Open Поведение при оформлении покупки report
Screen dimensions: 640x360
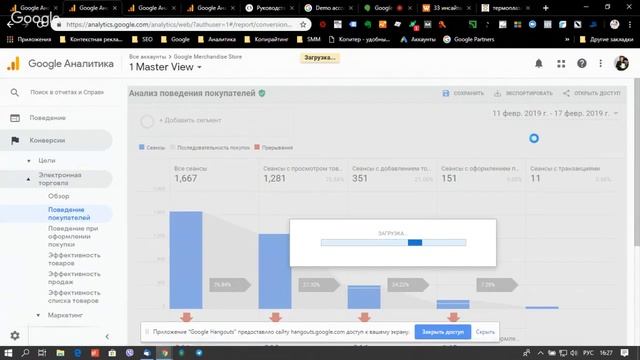[x=73, y=236]
